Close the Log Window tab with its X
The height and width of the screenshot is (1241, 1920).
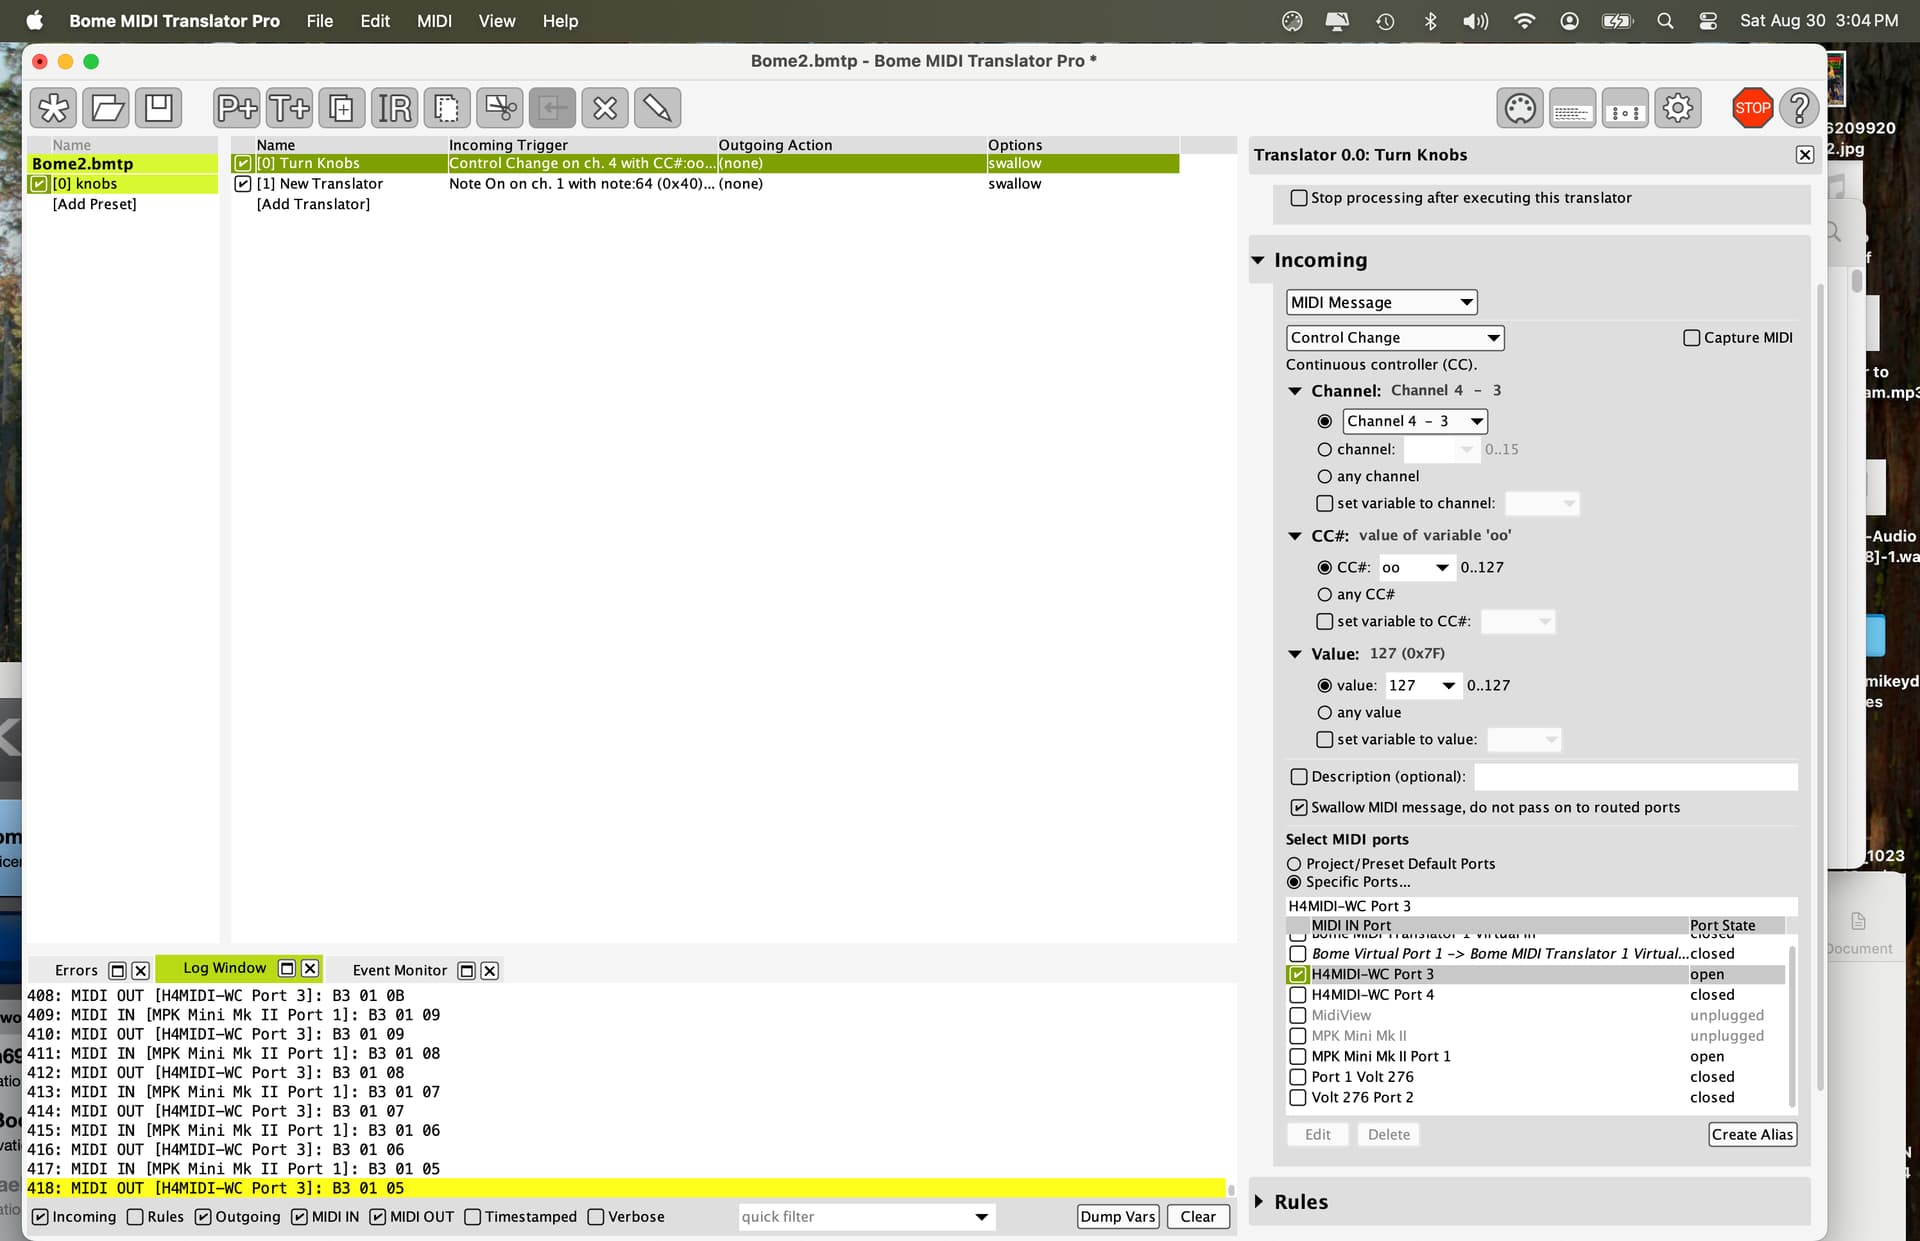[310, 968]
